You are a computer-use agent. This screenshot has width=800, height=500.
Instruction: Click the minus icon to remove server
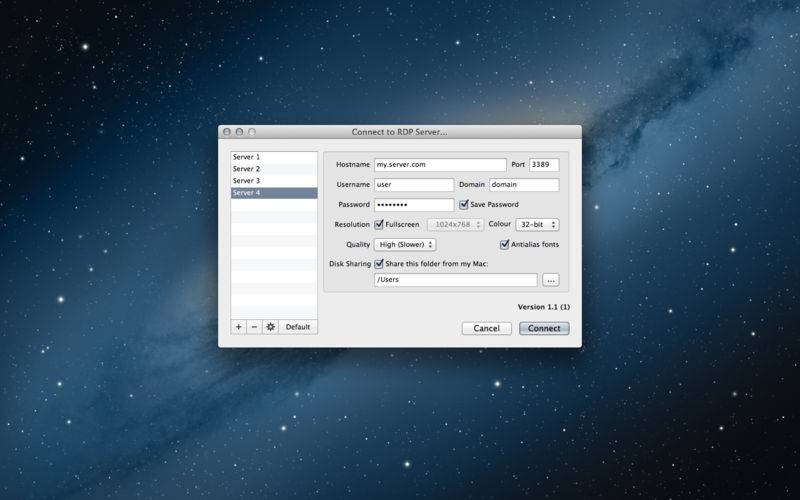coord(254,327)
